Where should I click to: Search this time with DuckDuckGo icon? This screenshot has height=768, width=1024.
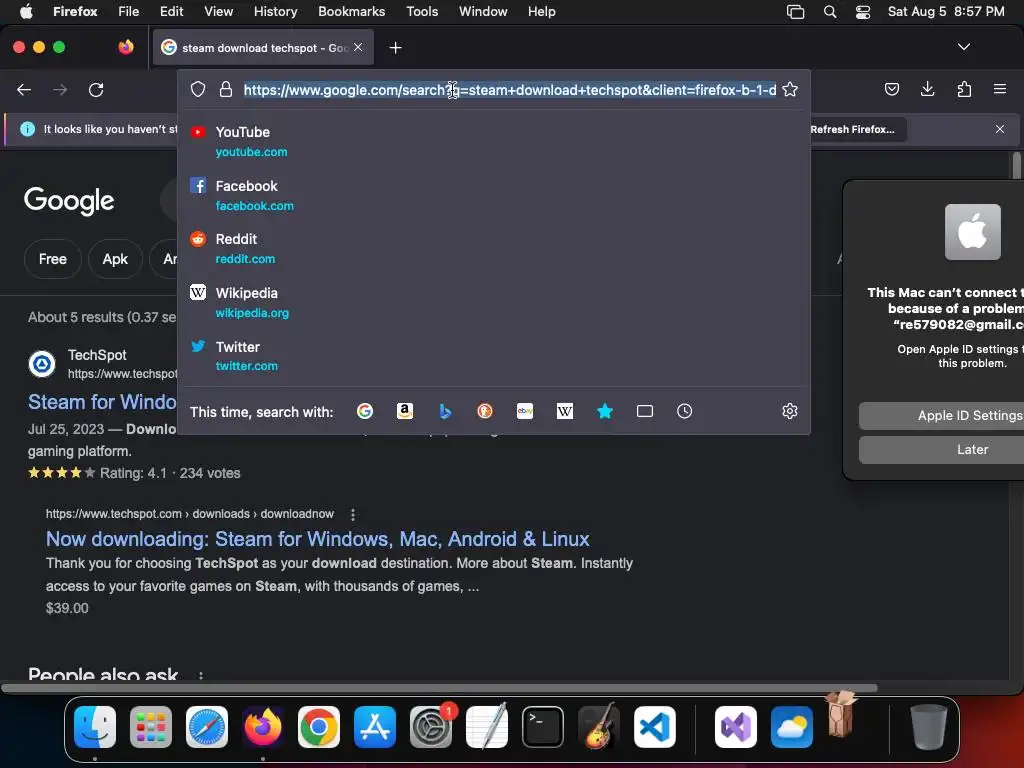point(485,411)
